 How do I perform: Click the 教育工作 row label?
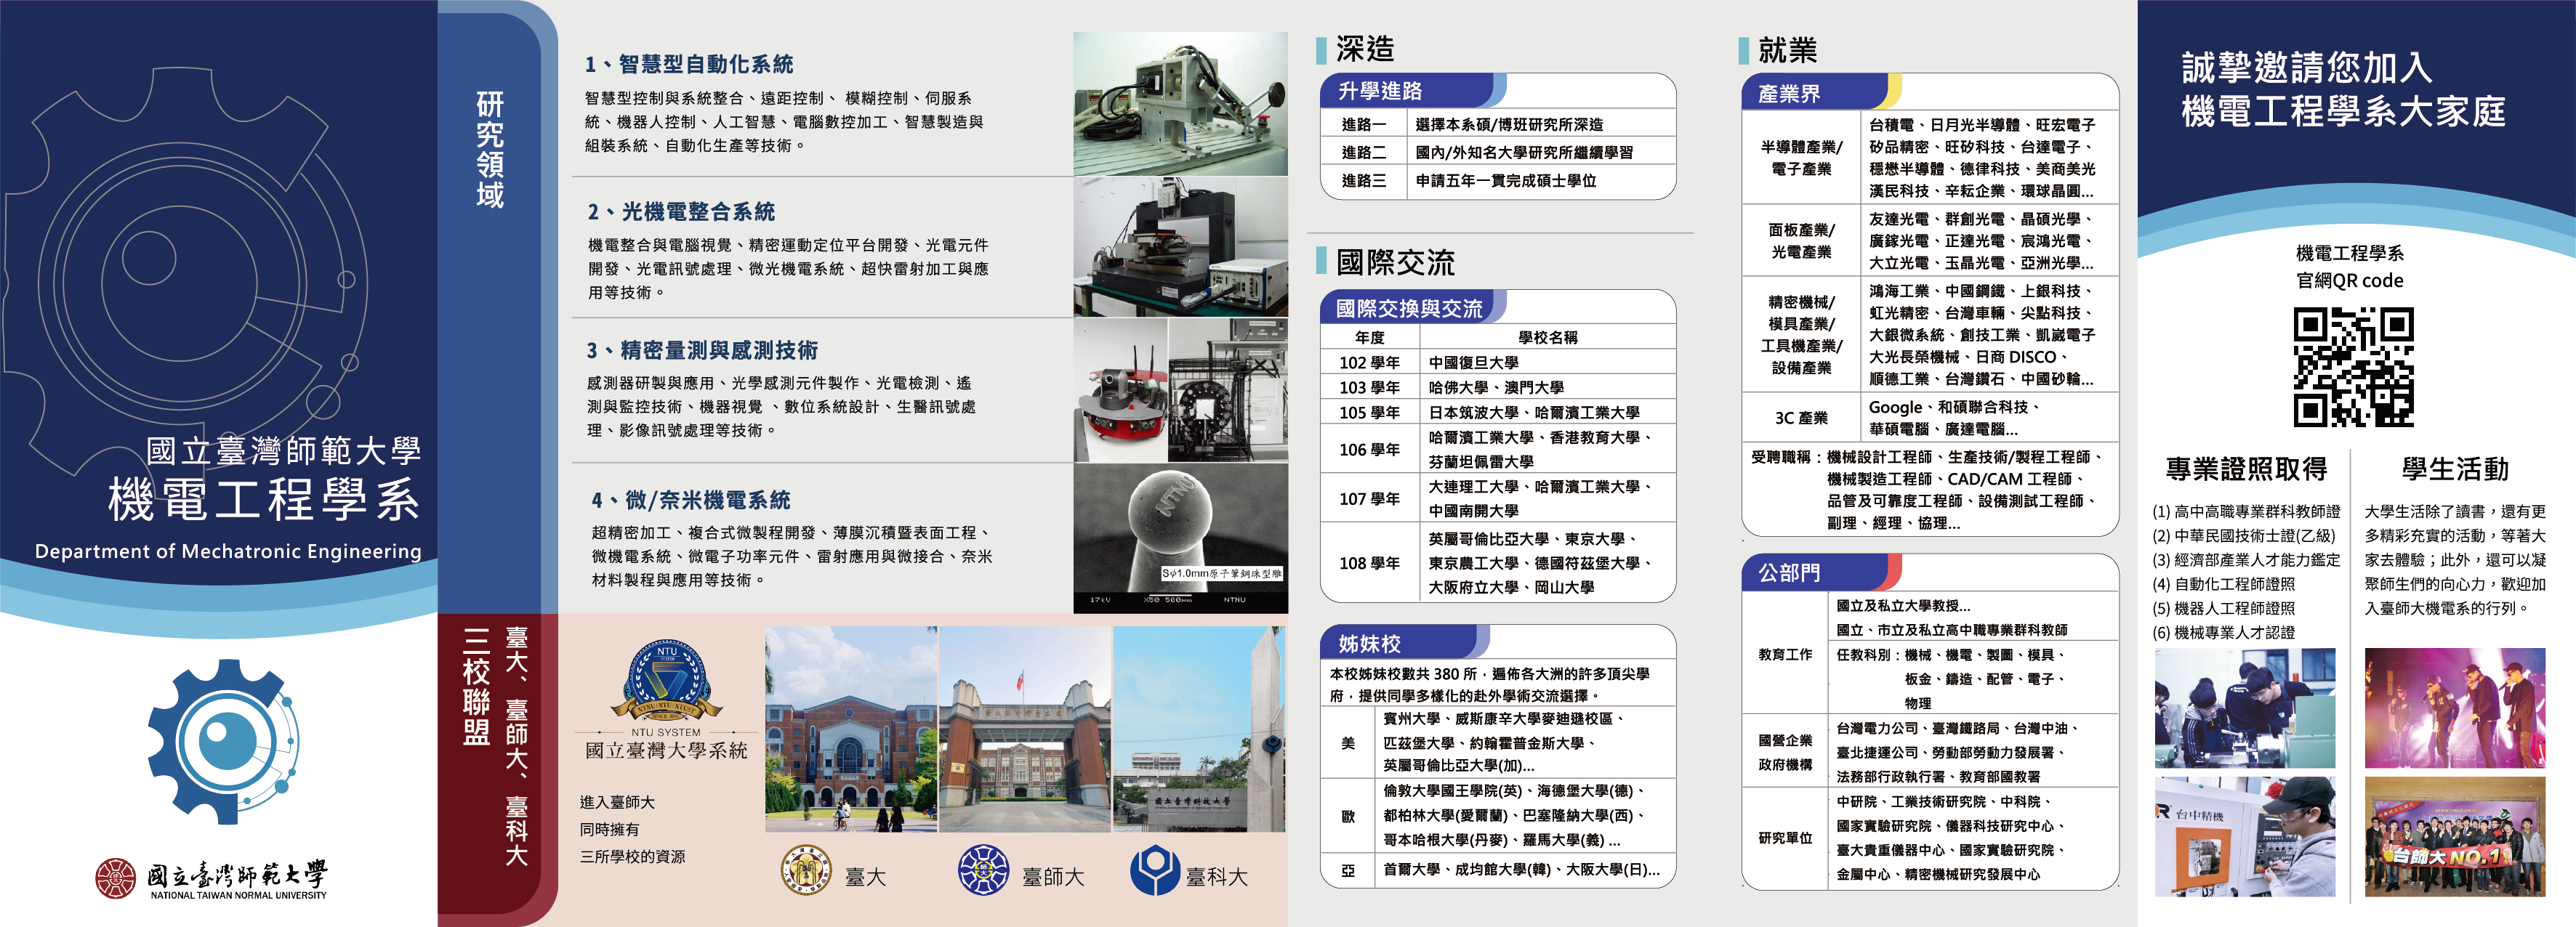coord(1785,655)
